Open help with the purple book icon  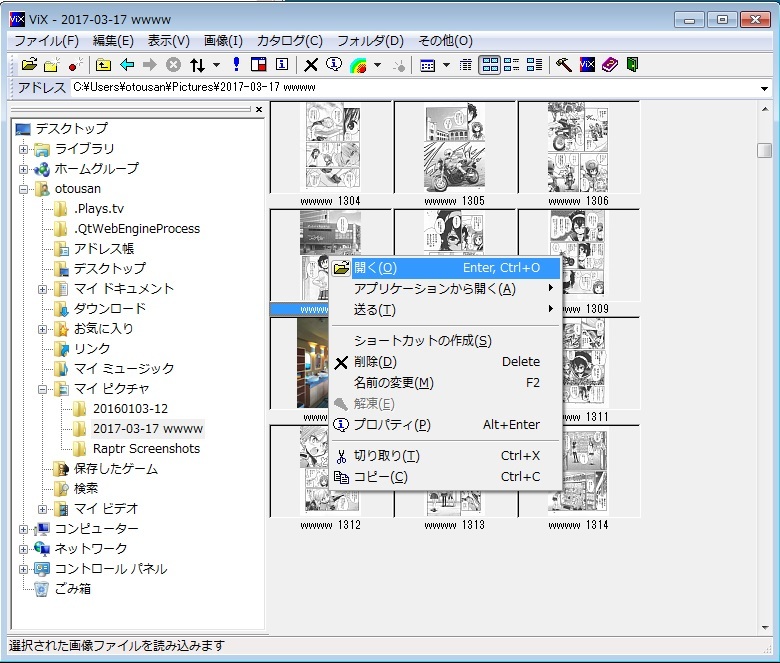point(610,65)
